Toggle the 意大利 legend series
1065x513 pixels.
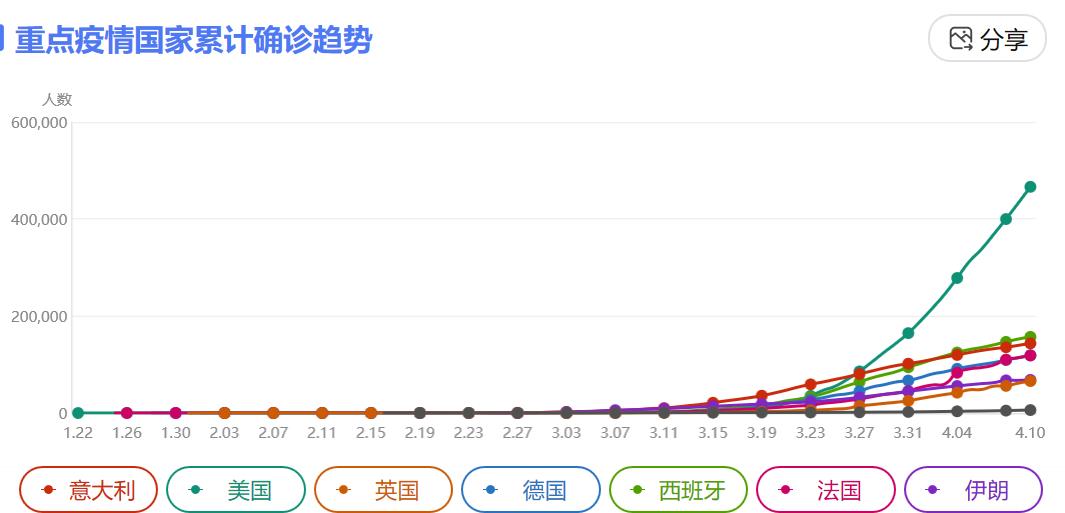(88, 490)
